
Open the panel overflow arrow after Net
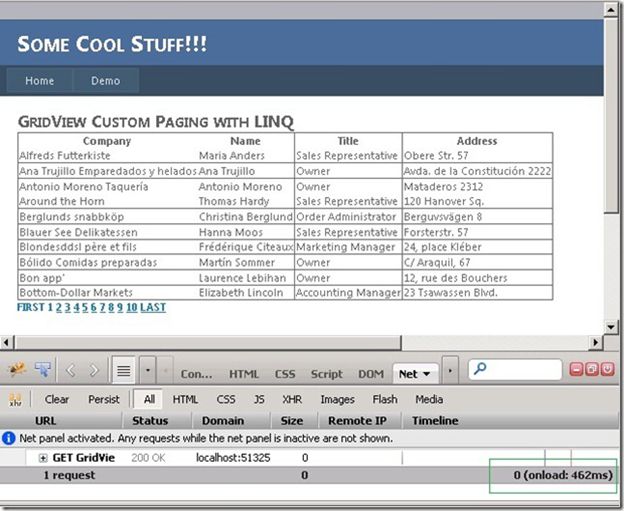[450, 371]
